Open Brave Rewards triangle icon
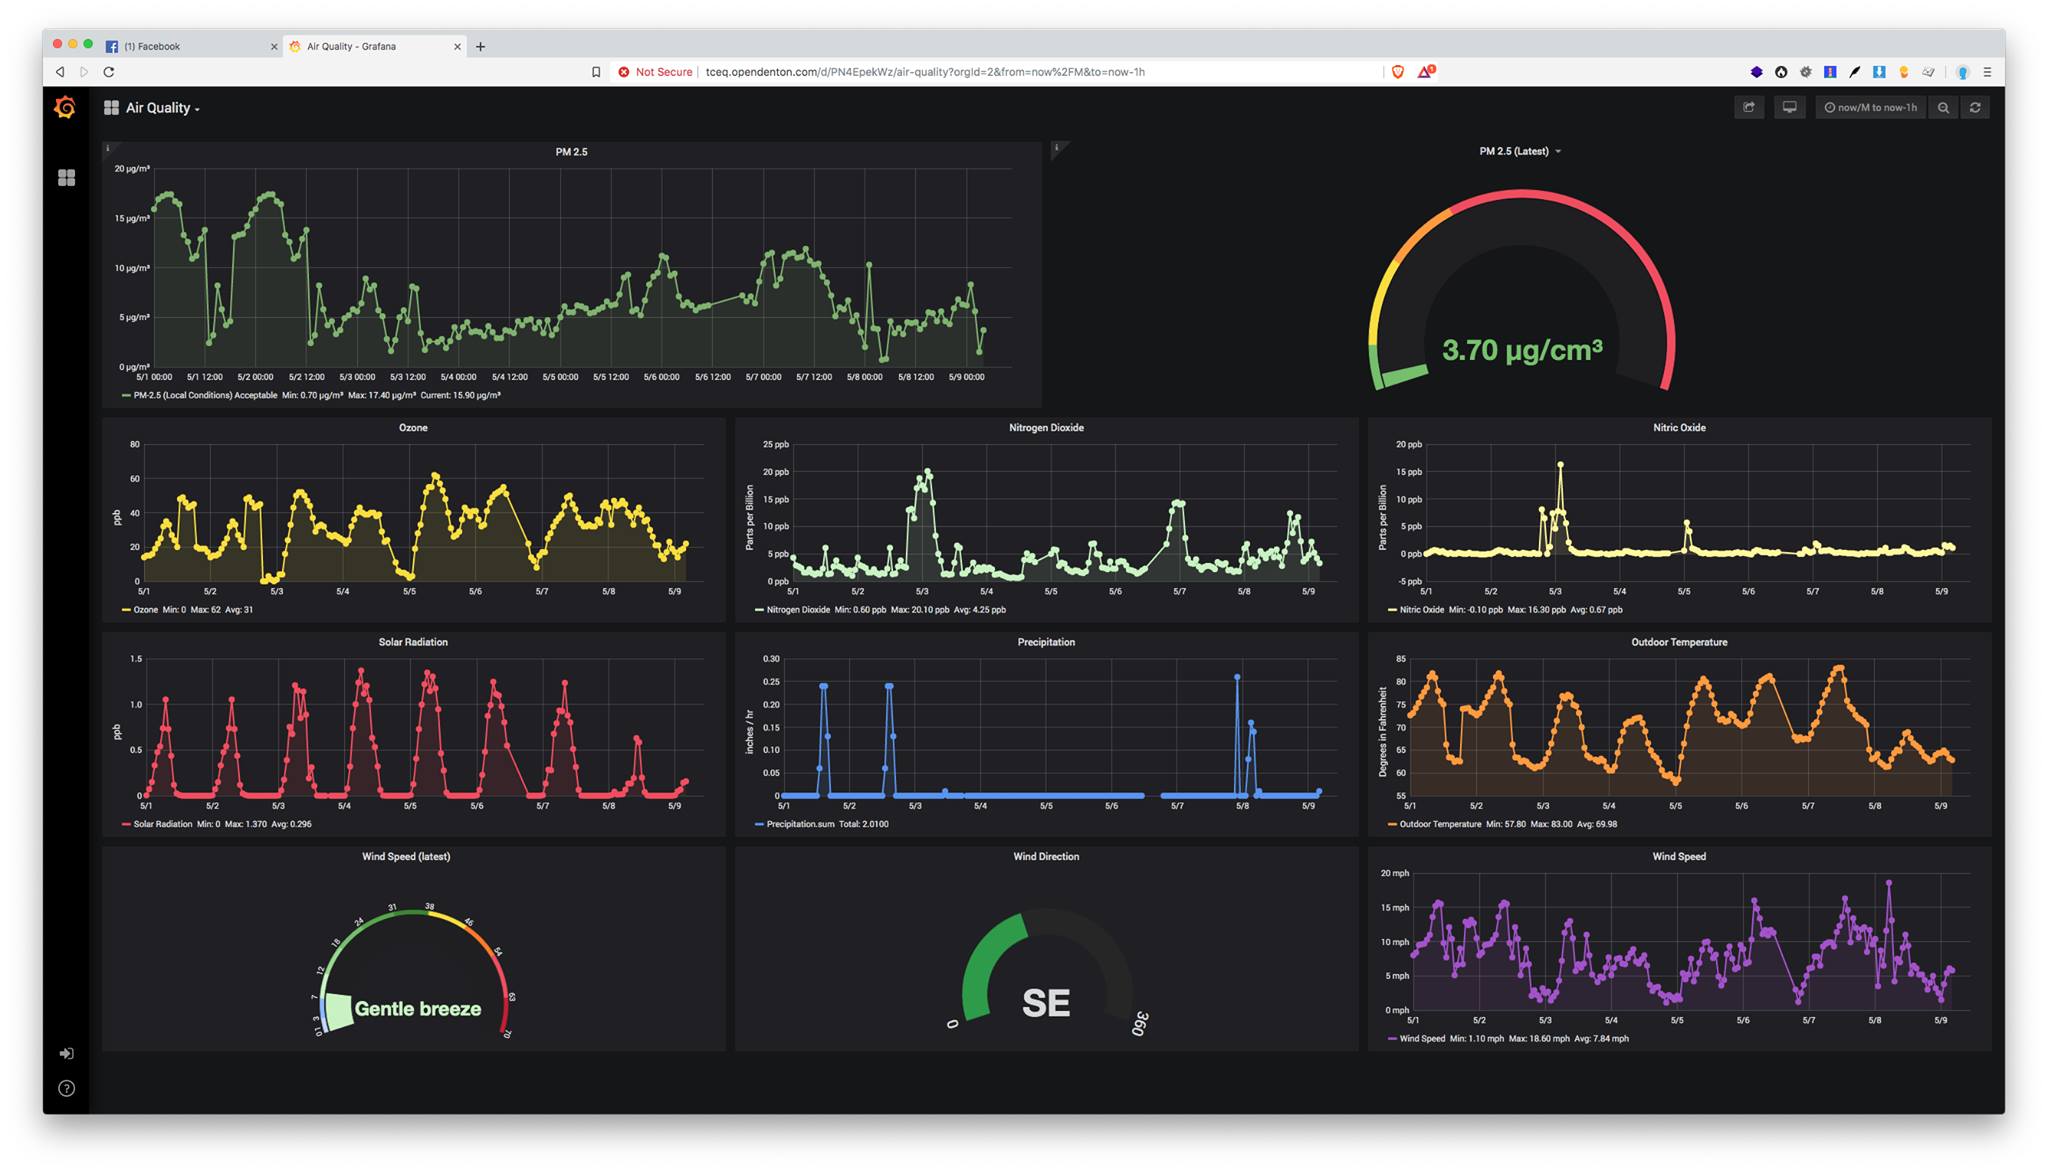 coord(1425,72)
